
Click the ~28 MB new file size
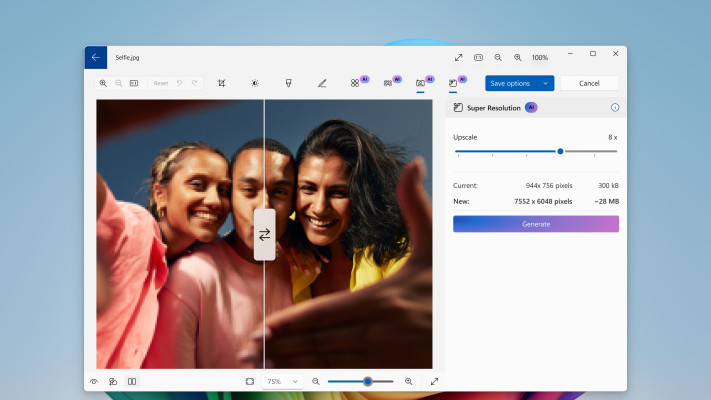(607, 201)
